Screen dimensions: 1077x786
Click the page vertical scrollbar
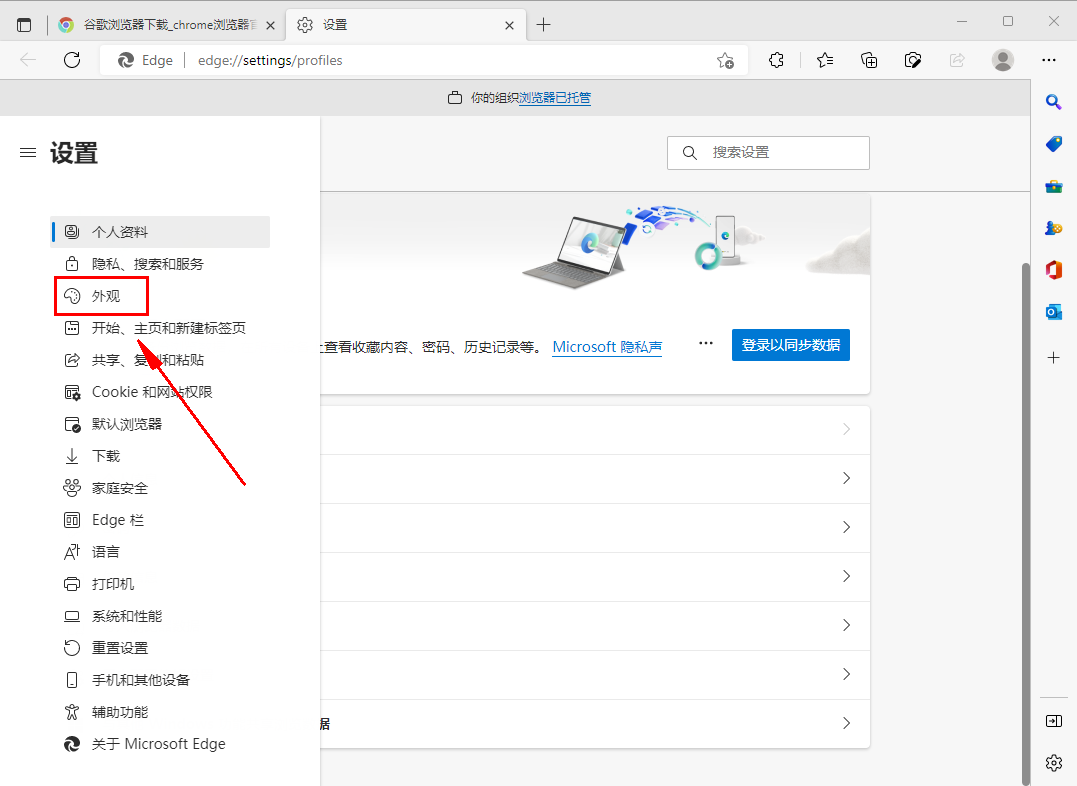coord(1025,522)
